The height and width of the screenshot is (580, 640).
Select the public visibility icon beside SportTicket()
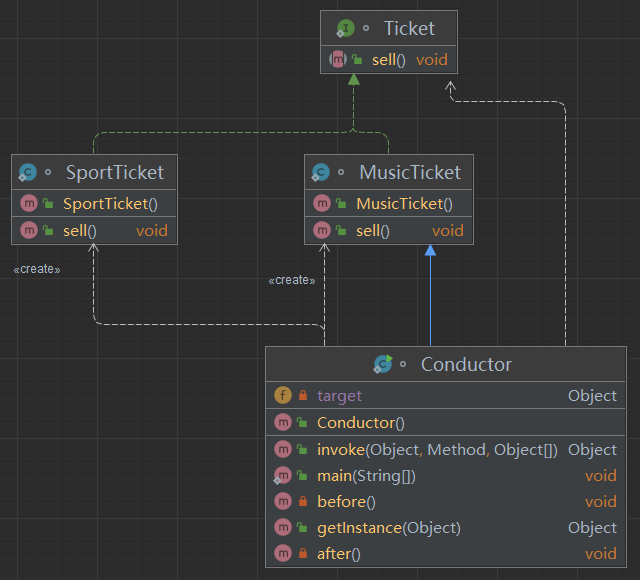(x=48, y=203)
